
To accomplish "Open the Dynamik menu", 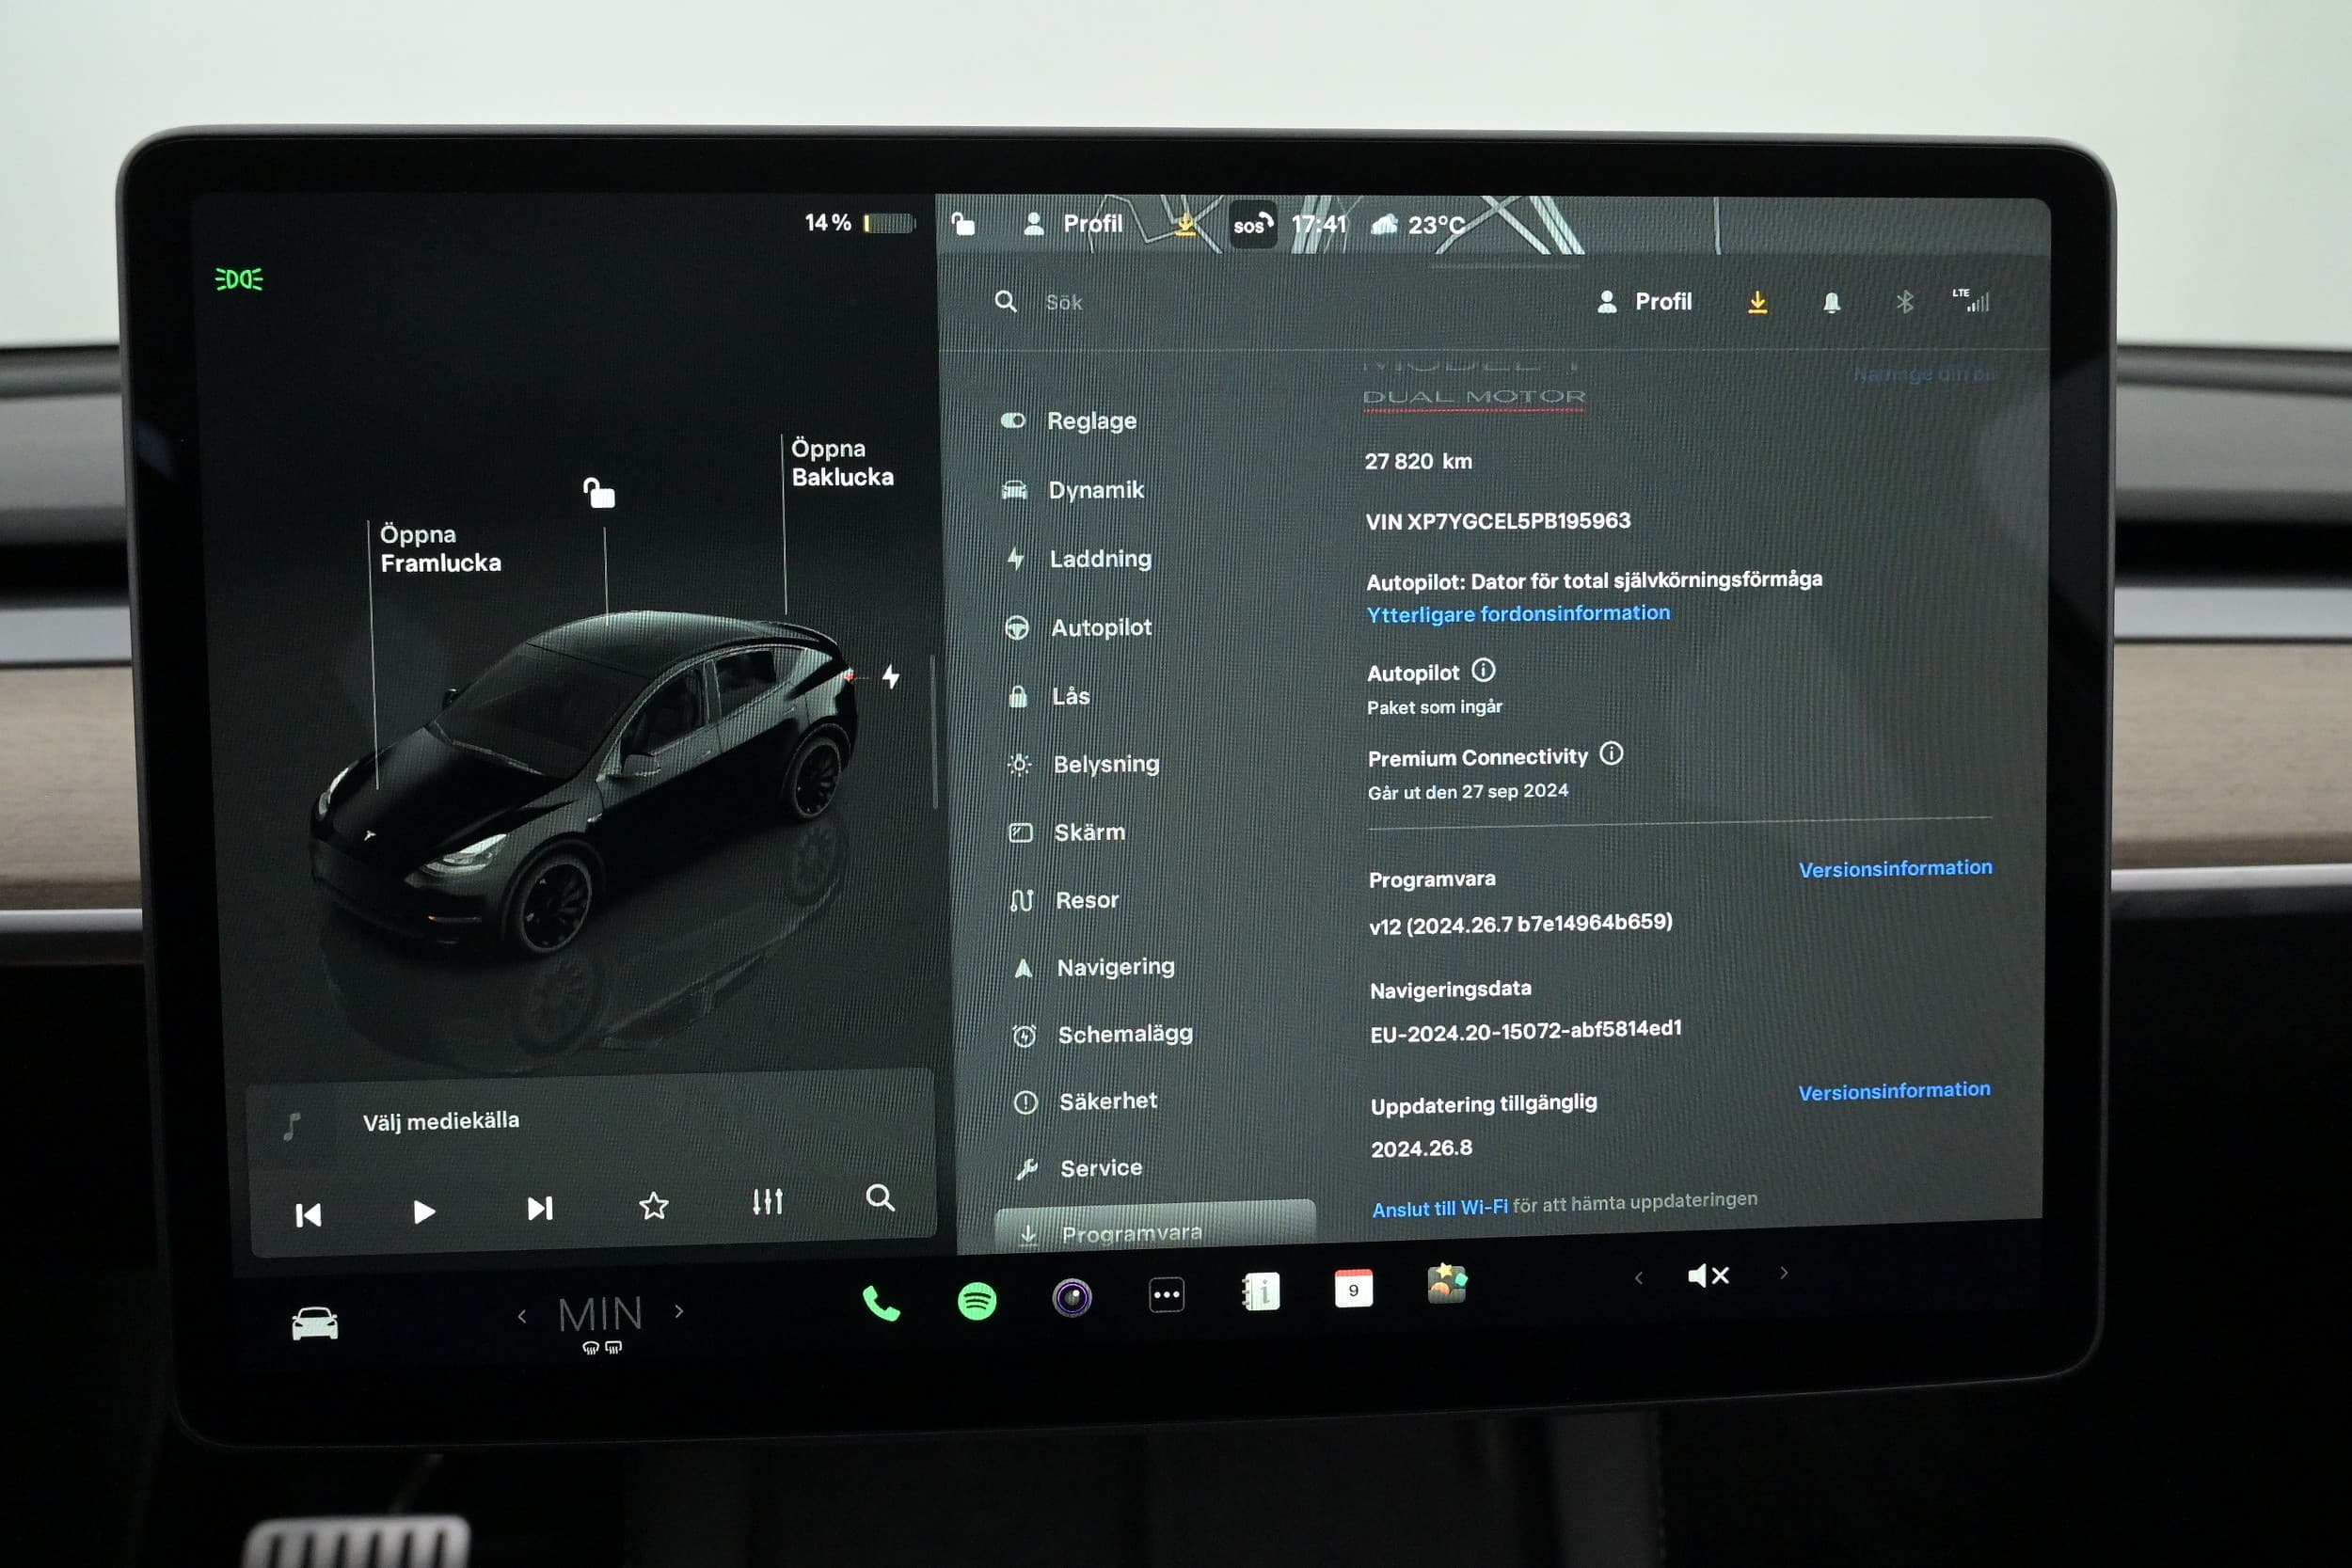I will pos(1073,490).
